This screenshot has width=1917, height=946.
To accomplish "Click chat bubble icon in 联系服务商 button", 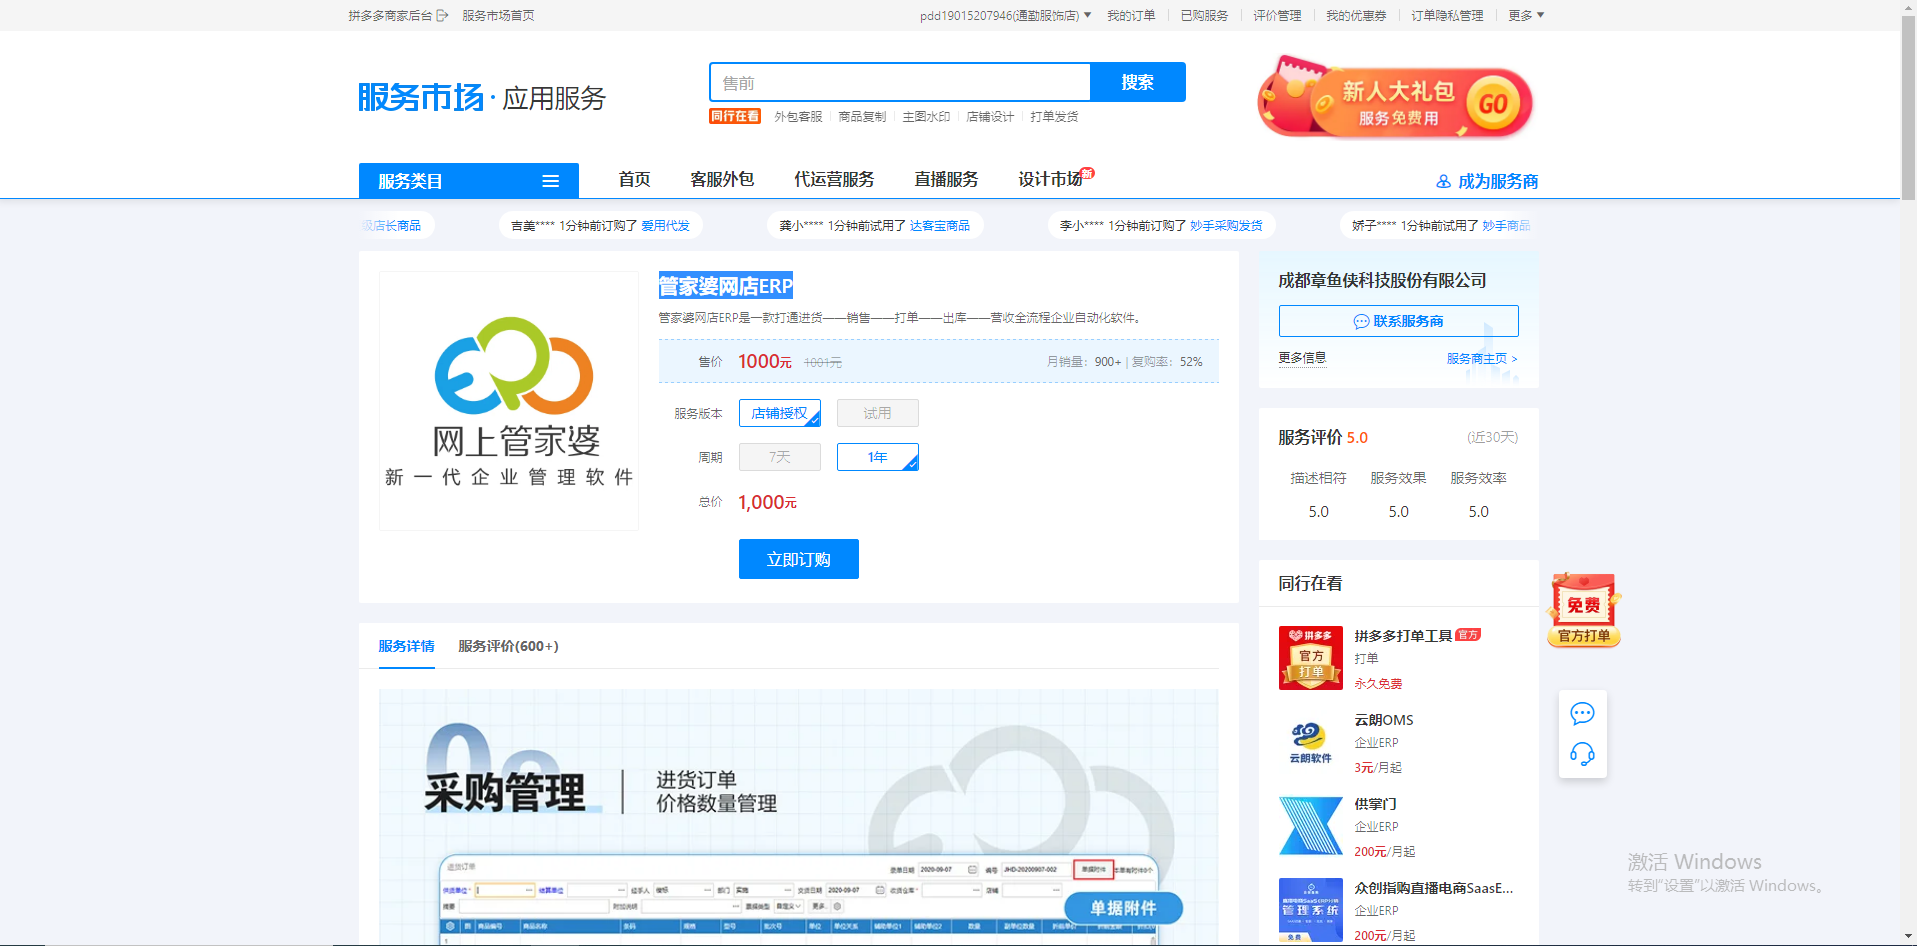I will pos(1361,322).
